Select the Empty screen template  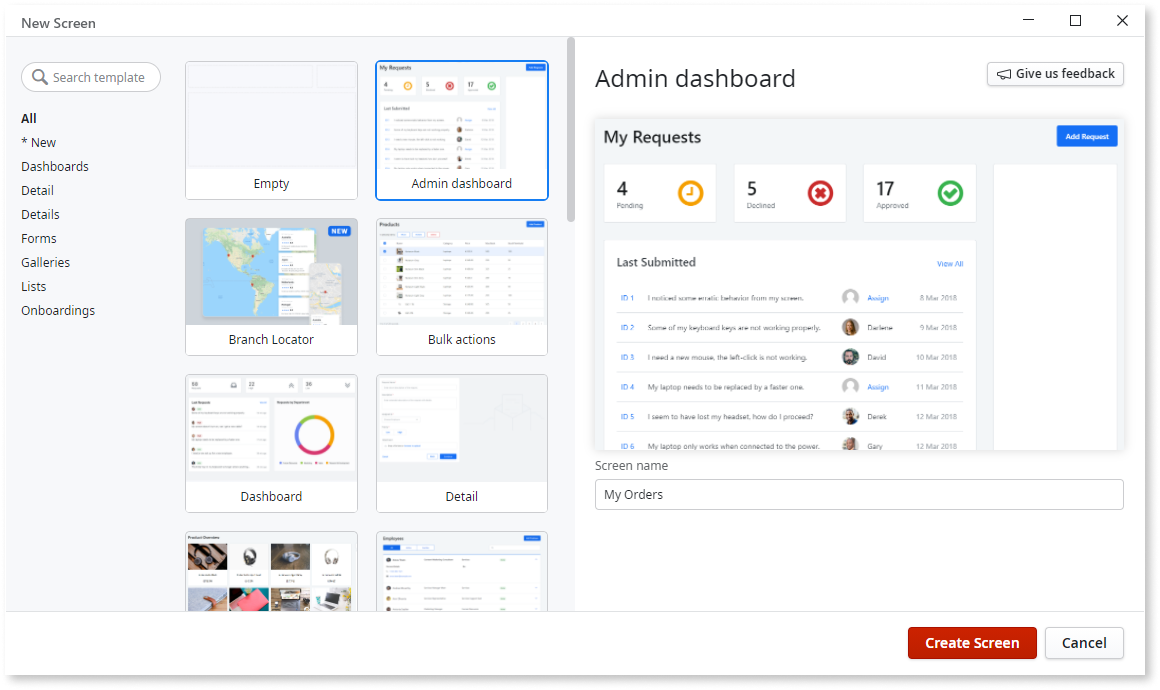[x=271, y=130]
